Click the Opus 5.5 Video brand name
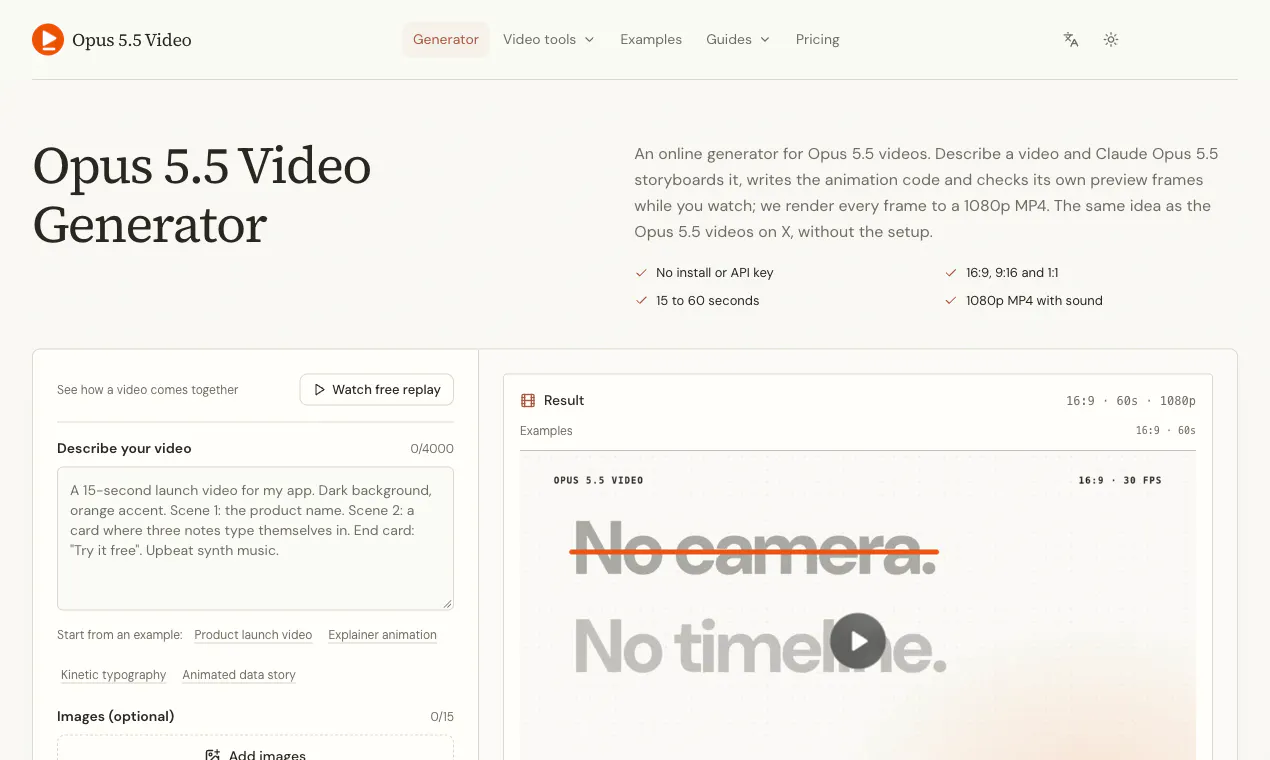 tap(132, 40)
